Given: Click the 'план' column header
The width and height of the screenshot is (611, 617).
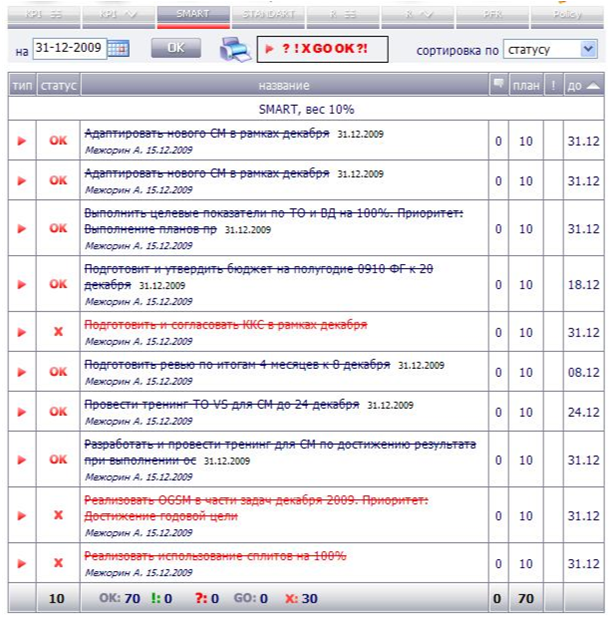Looking at the screenshot, I should point(526,85).
